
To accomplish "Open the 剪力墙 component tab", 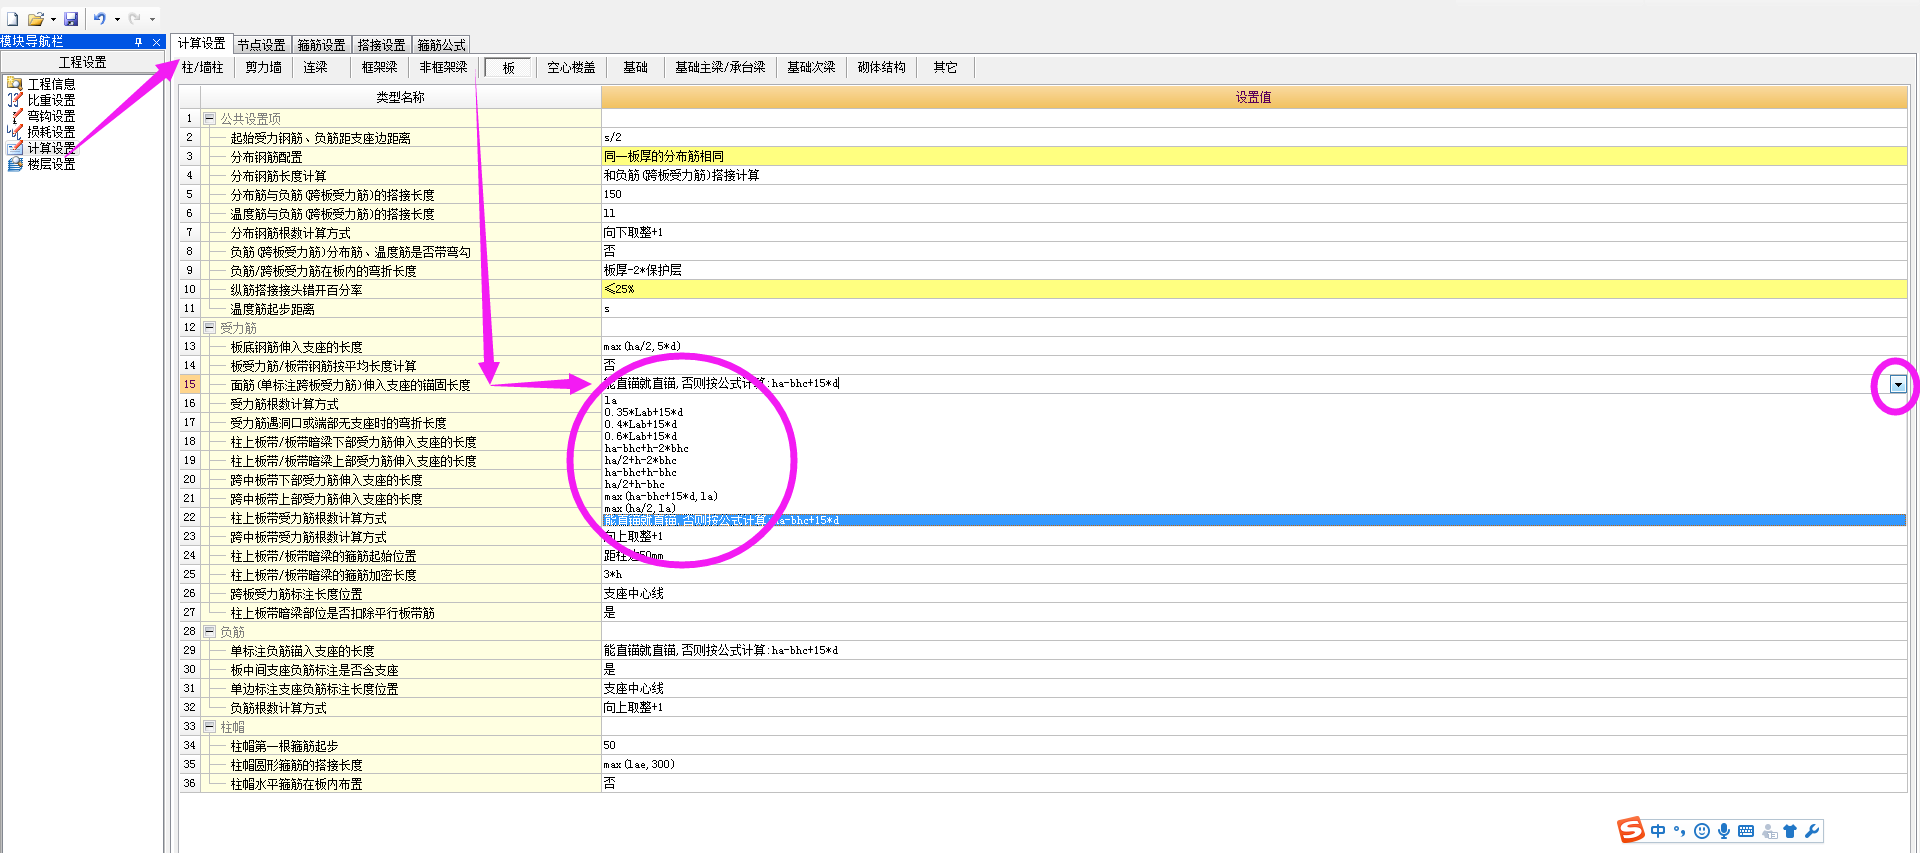I will coord(263,67).
